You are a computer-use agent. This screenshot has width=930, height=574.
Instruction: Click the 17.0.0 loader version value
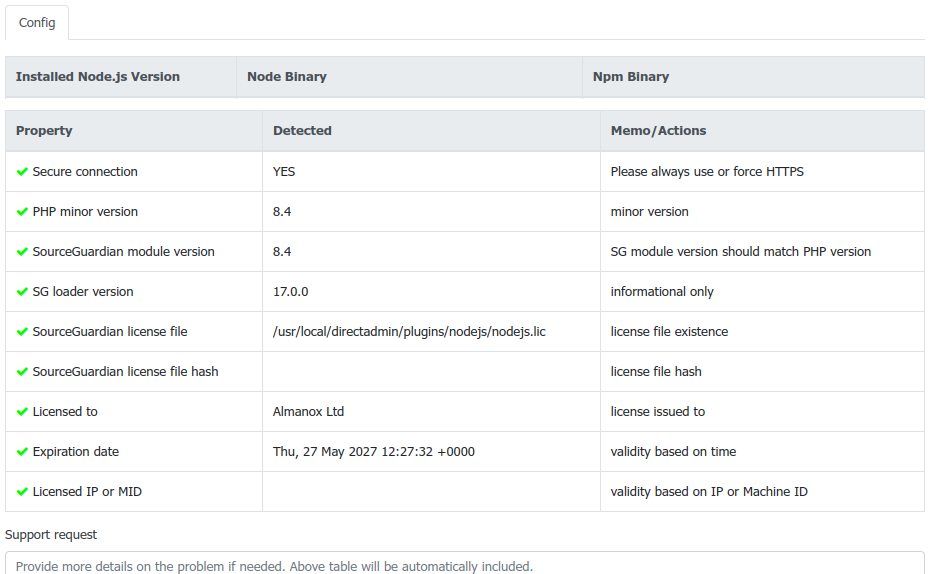[291, 292]
